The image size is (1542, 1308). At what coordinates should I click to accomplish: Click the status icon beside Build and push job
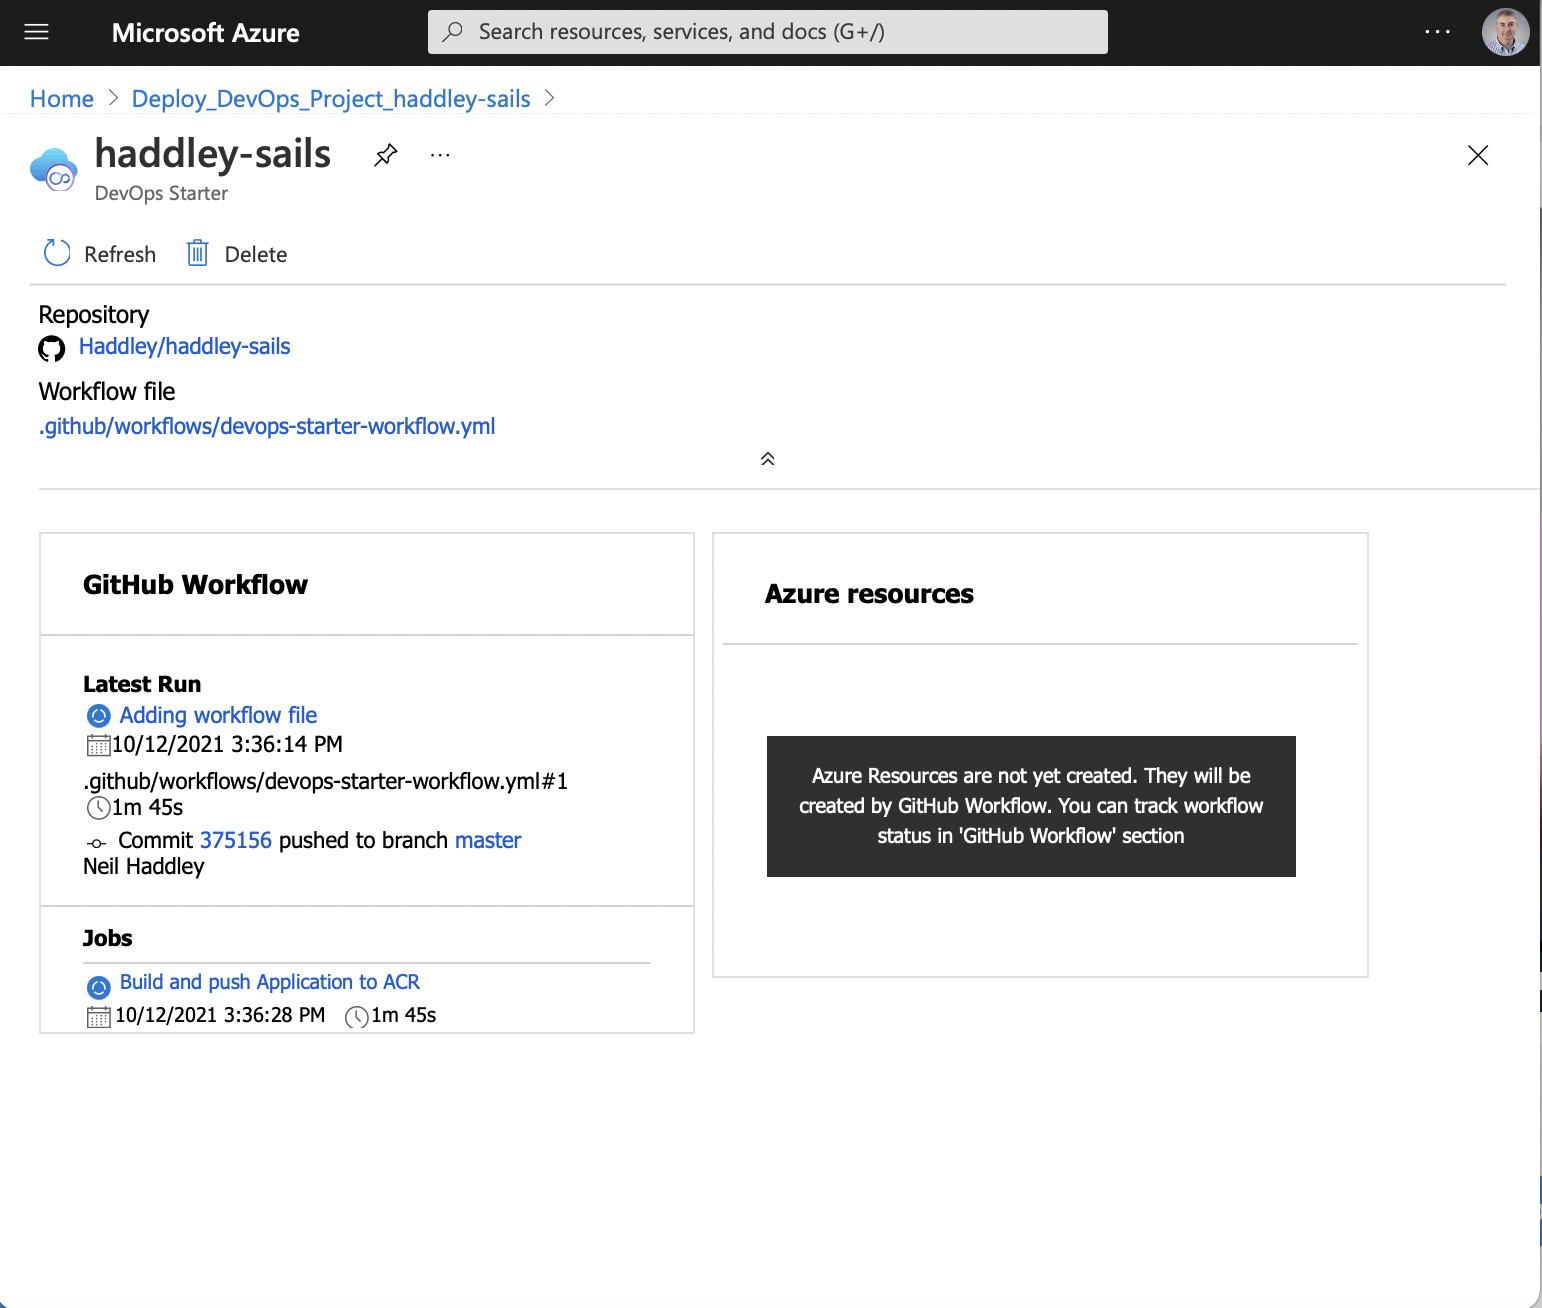tap(99, 988)
